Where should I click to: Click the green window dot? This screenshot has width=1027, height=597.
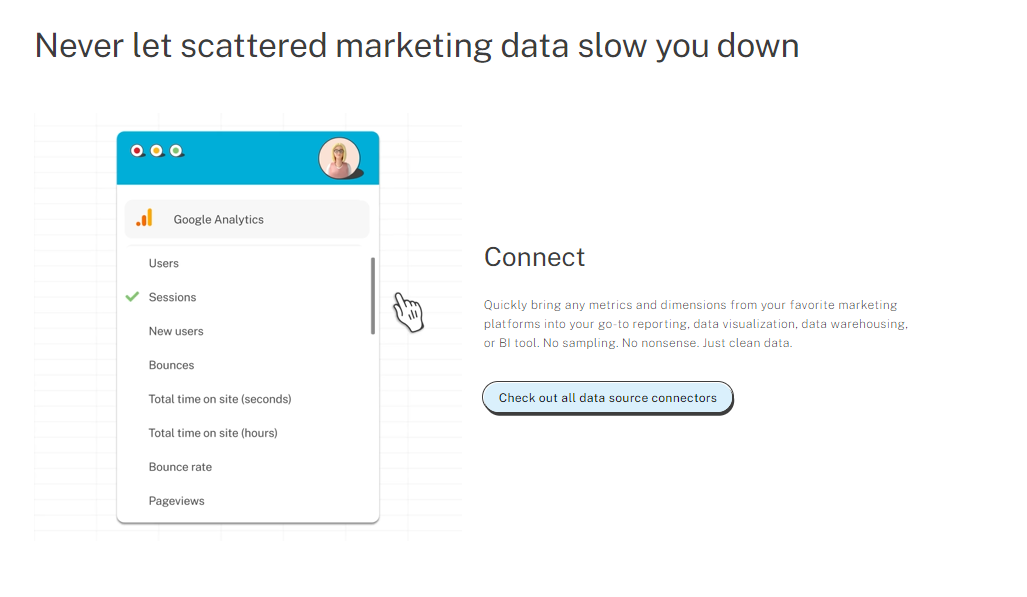tap(176, 151)
